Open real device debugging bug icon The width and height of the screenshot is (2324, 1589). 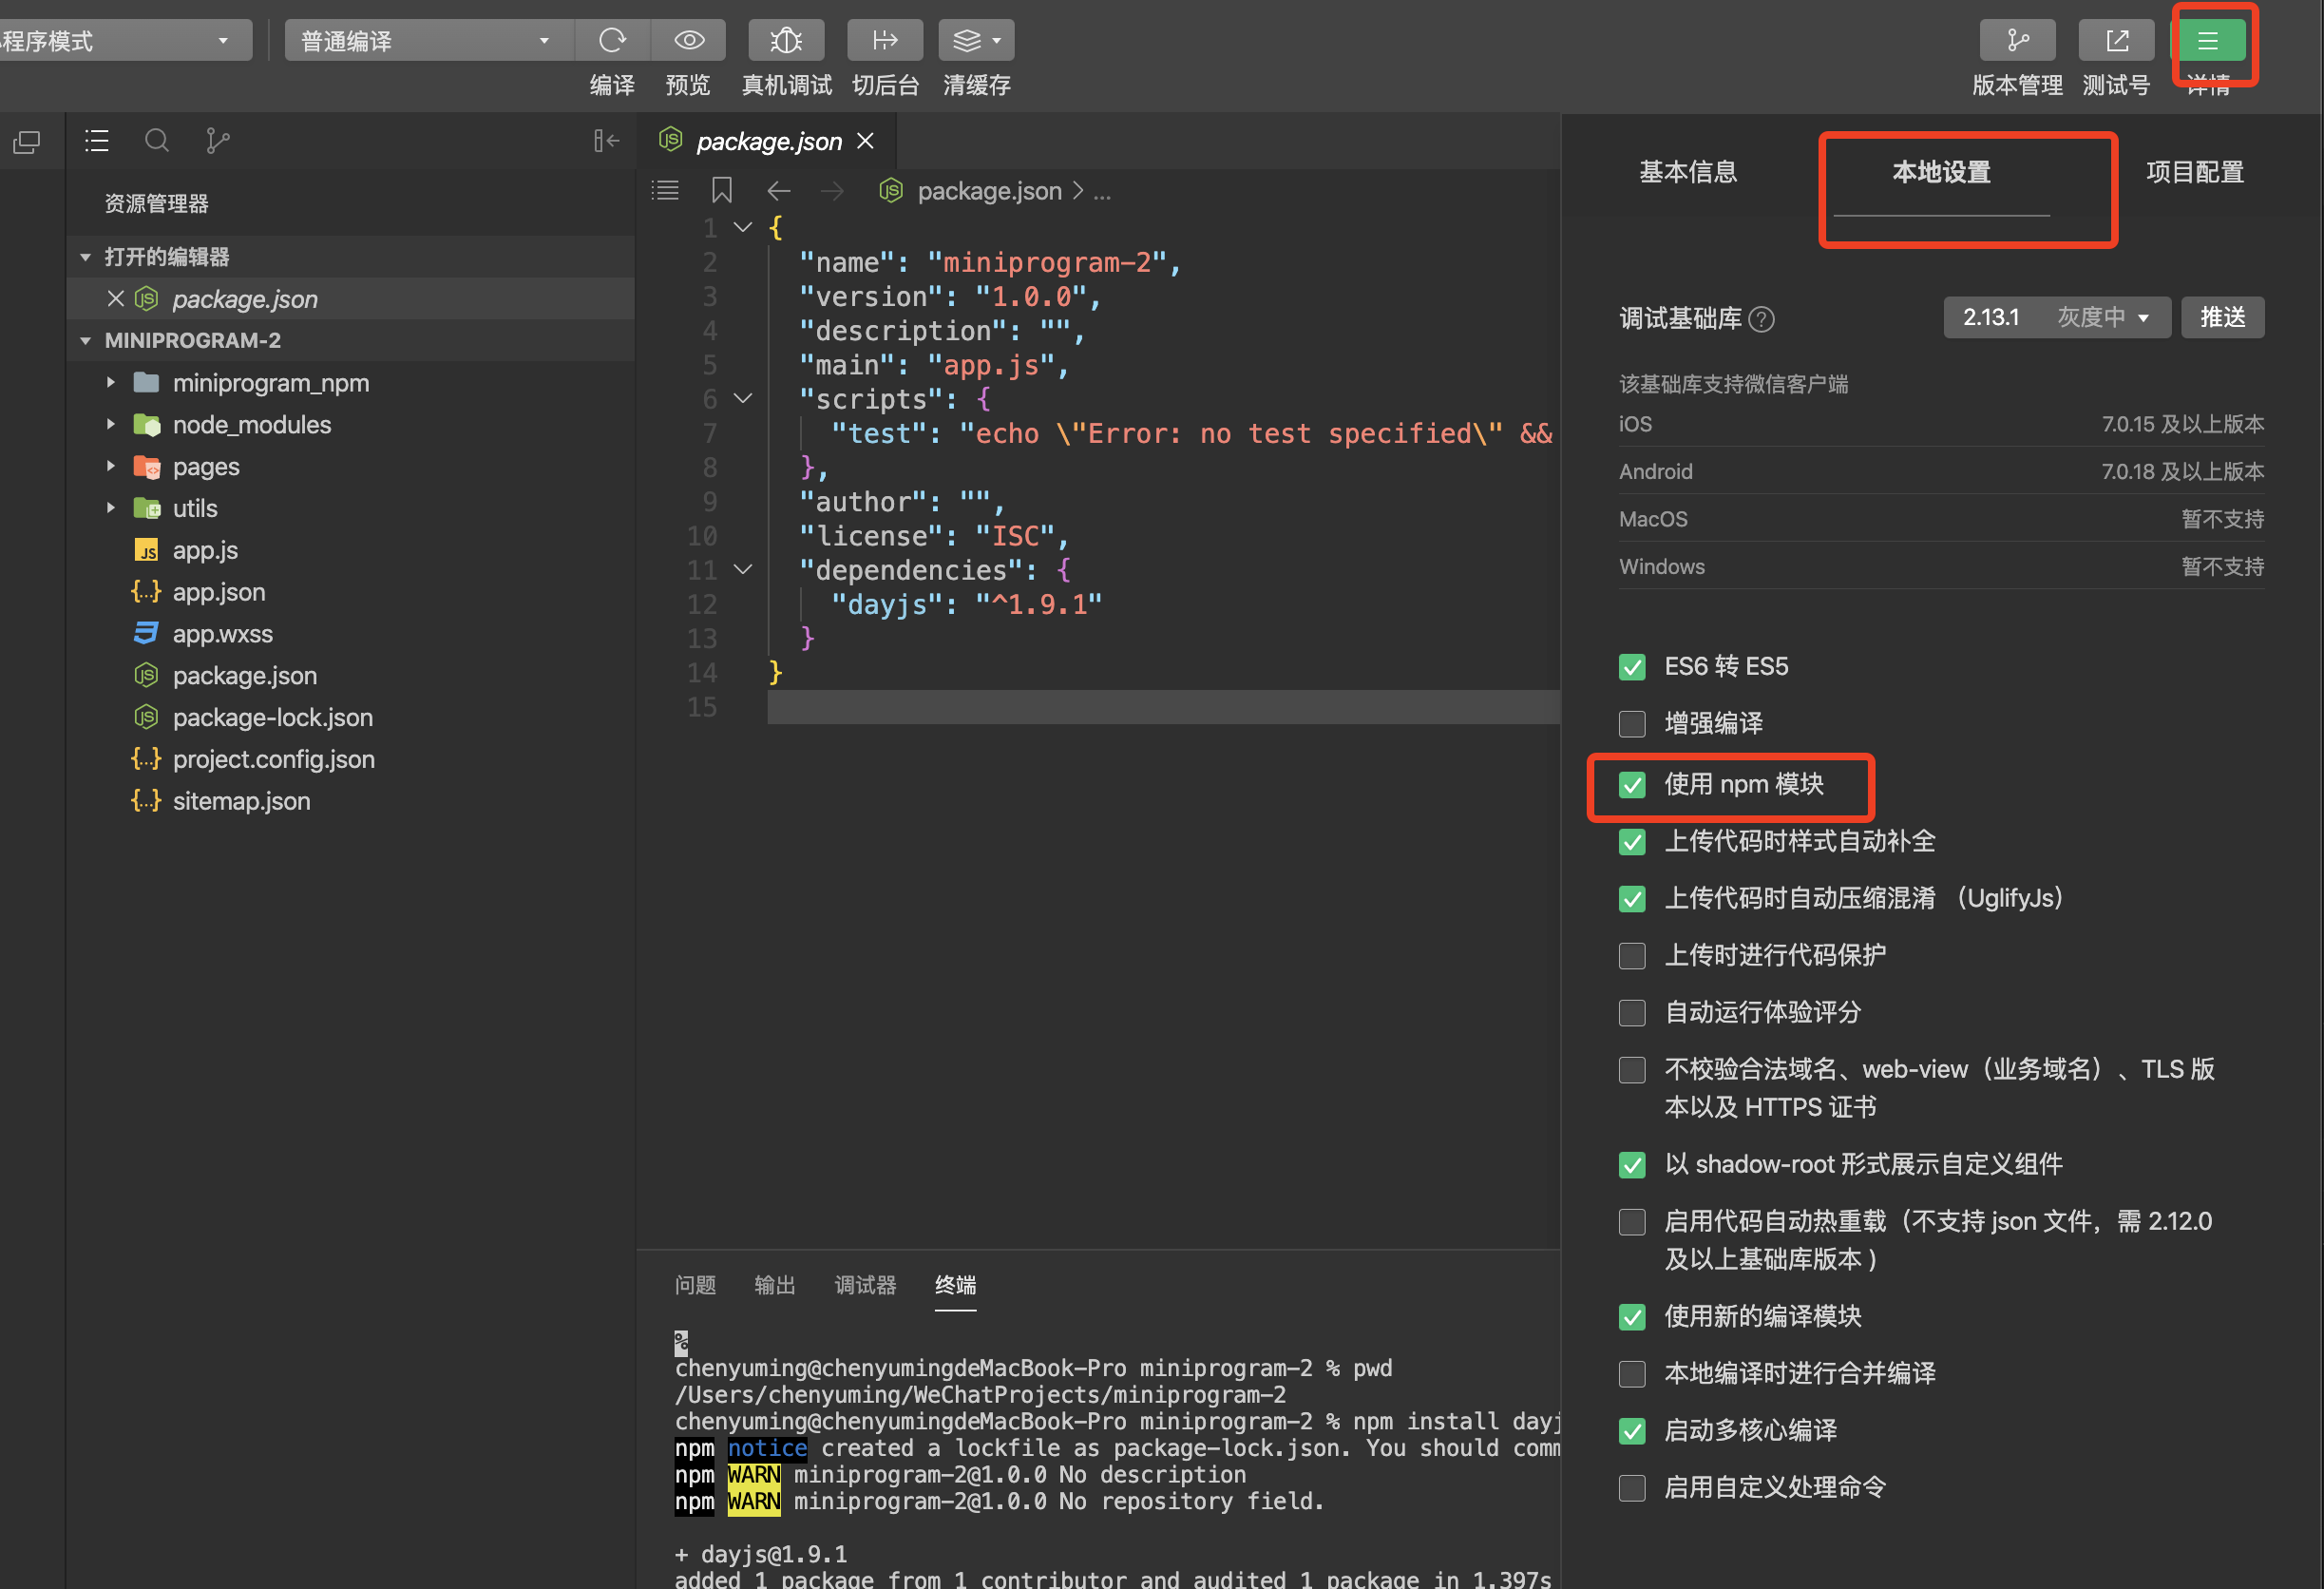(x=786, y=40)
